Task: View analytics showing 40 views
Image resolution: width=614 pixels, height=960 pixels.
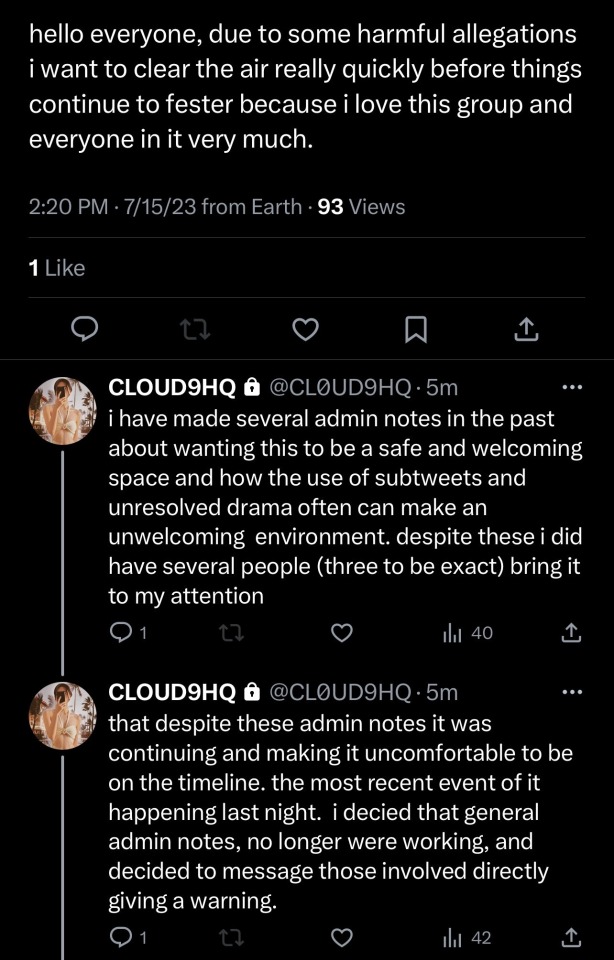Action: (468, 632)
